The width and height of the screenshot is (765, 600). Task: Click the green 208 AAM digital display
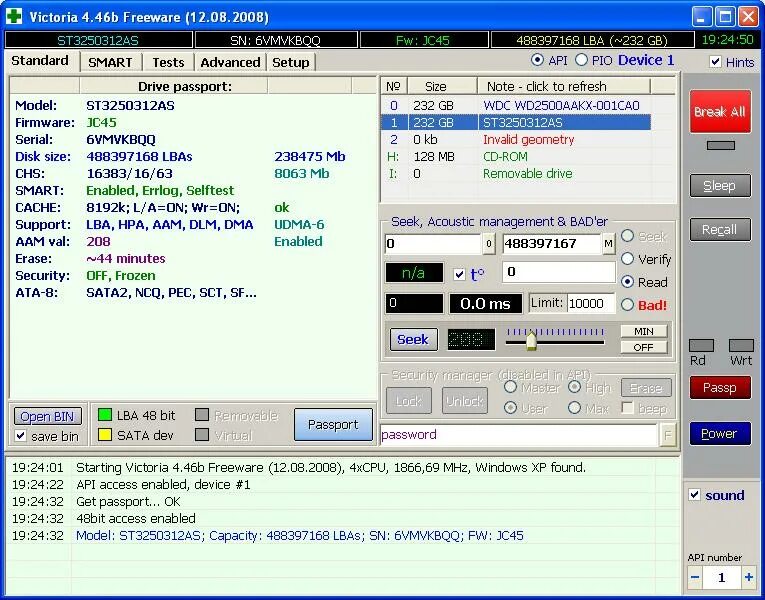(x=471, y=340)
